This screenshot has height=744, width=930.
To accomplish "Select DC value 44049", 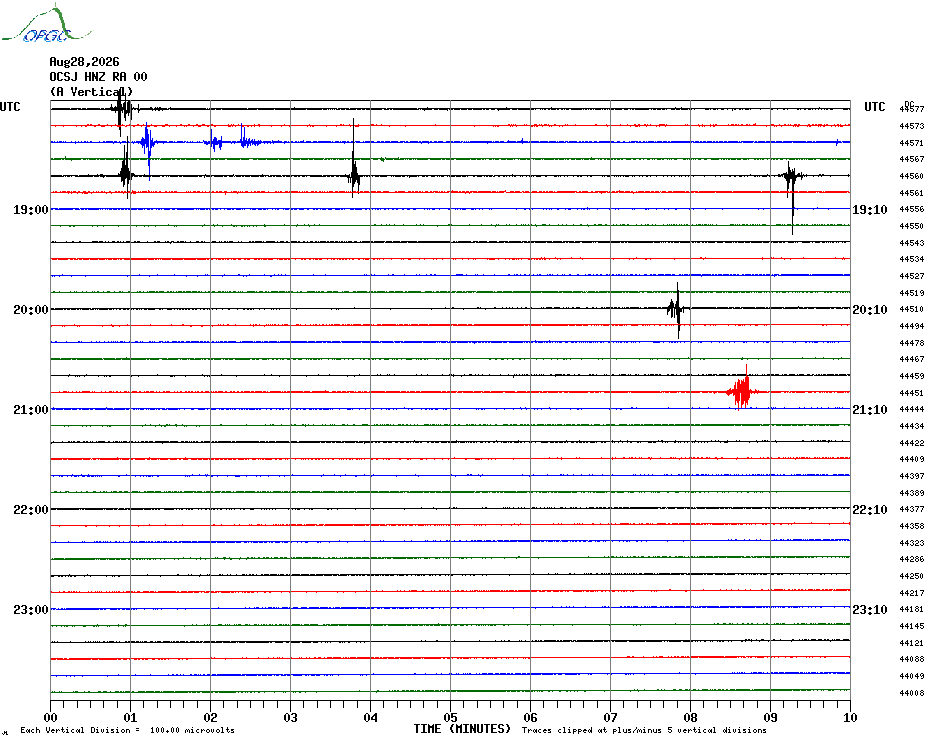I will pos(912,676).
